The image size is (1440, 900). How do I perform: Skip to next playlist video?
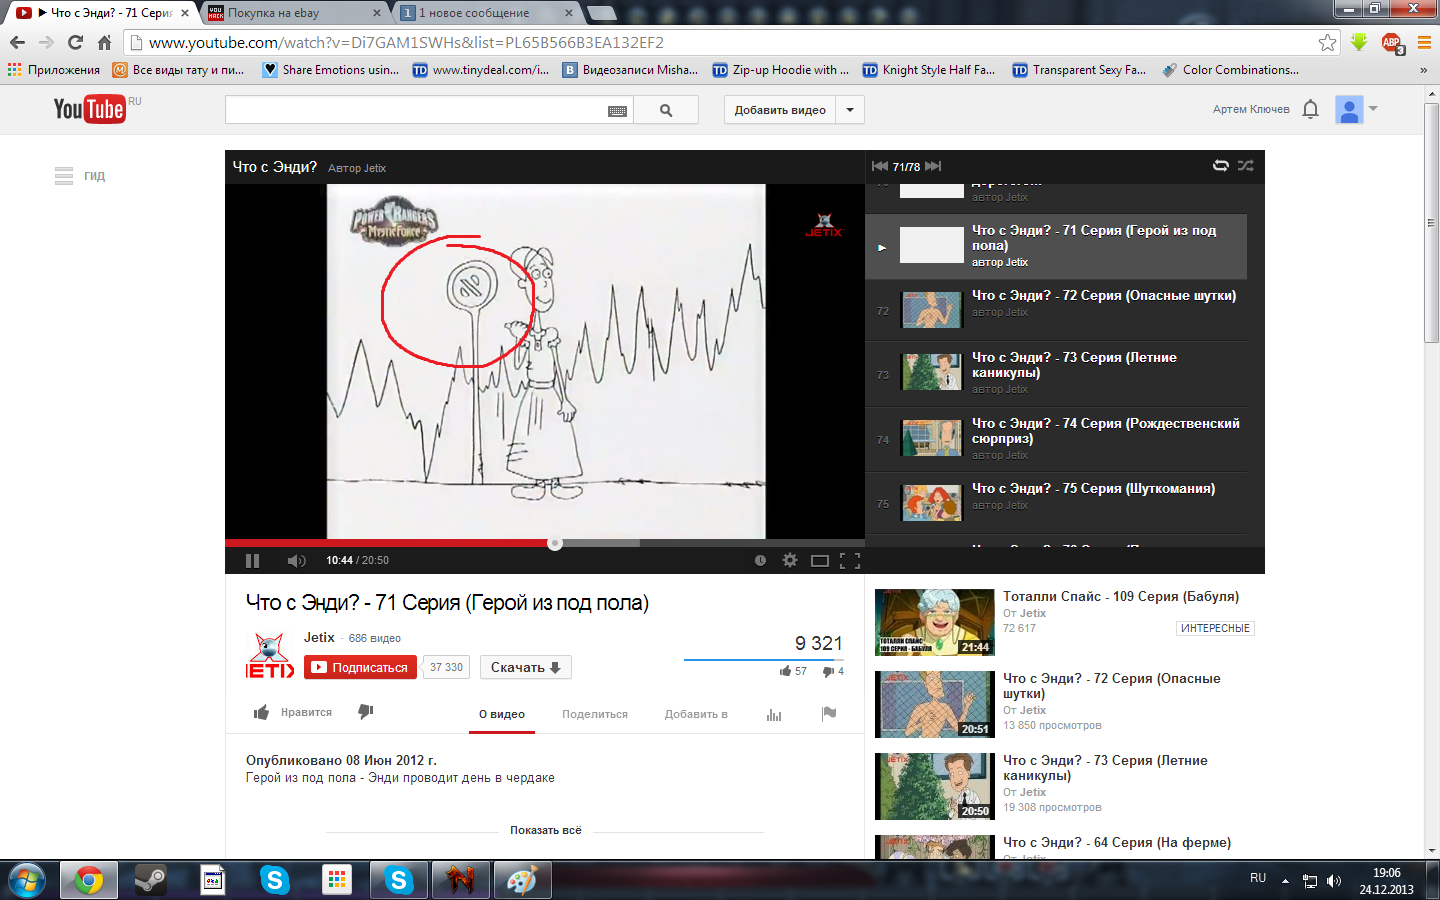pyautogui.click(x=933, y=166)
